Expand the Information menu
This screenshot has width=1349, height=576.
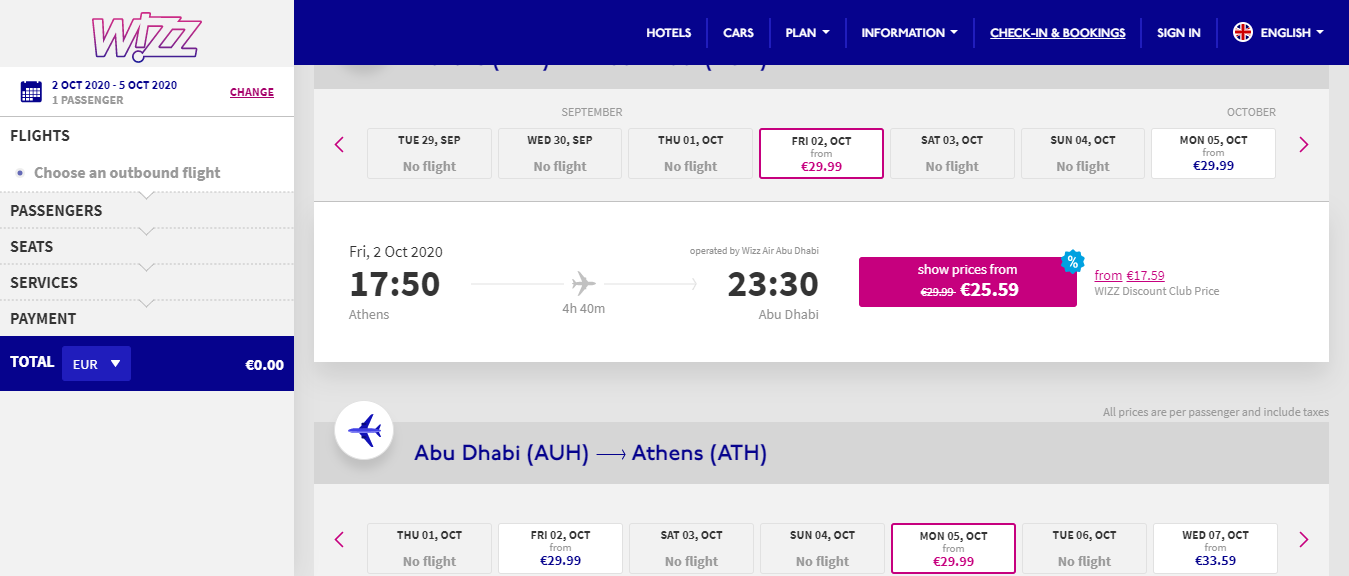pos(909,33)
